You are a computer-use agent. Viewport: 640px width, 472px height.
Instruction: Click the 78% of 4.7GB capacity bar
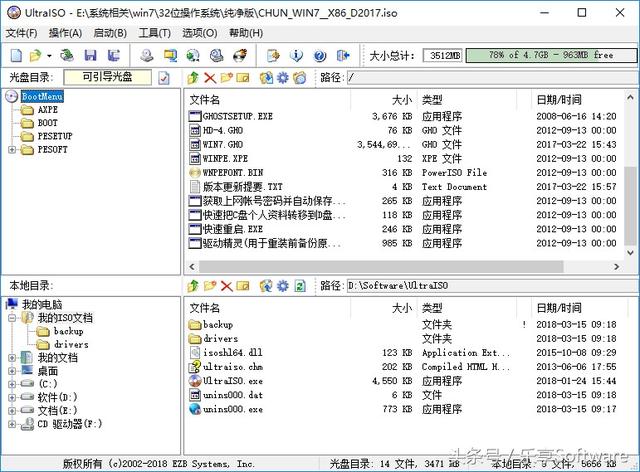coord(551,55)
